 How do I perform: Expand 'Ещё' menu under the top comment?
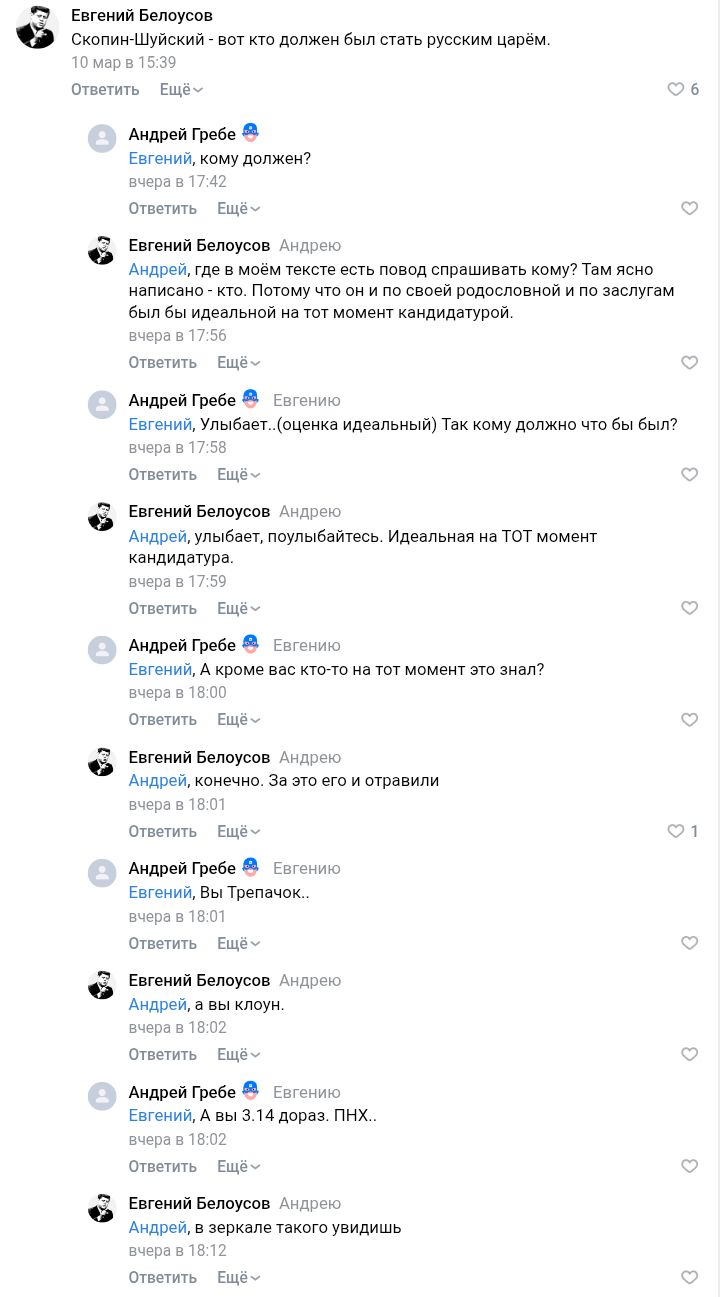181,90
